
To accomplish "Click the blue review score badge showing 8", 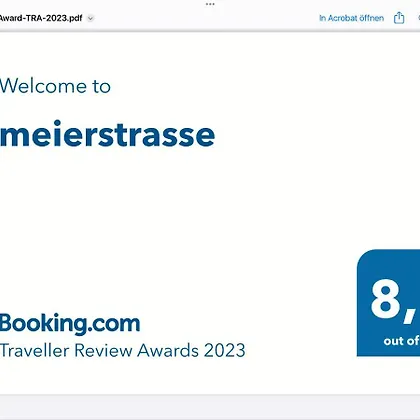I will [x=388, y=303].
